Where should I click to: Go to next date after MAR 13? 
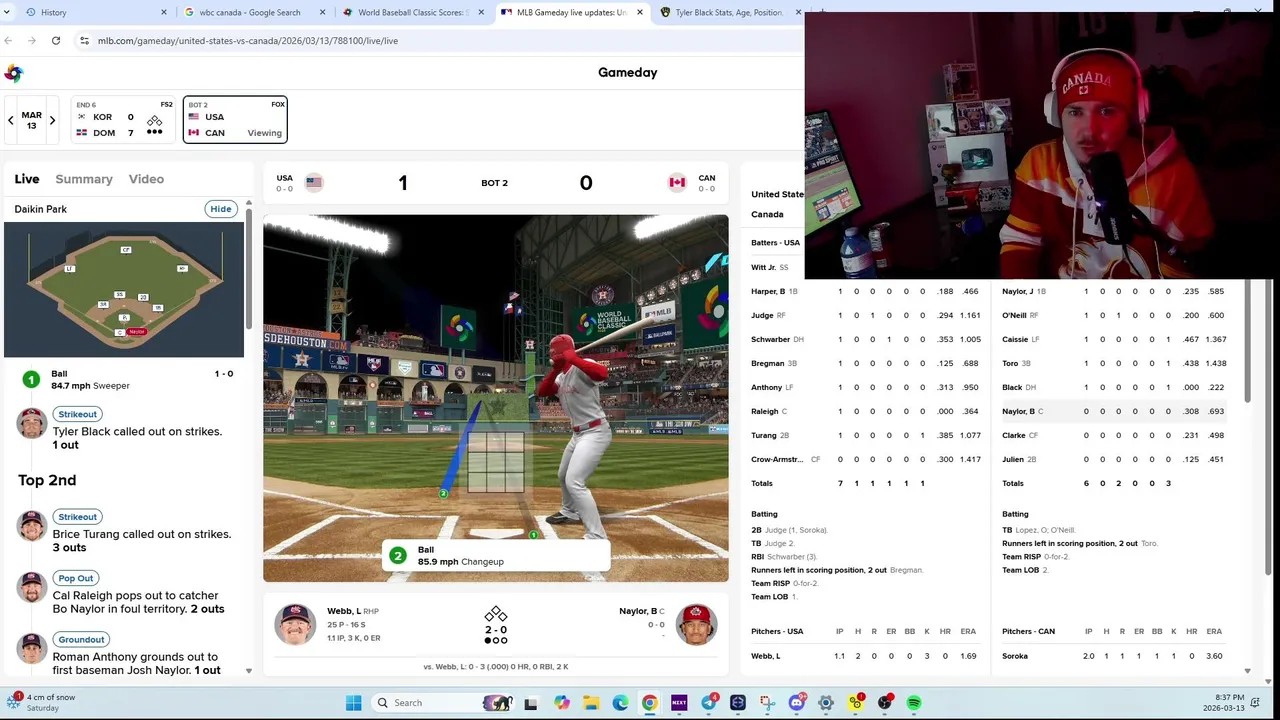click(52, 120)
